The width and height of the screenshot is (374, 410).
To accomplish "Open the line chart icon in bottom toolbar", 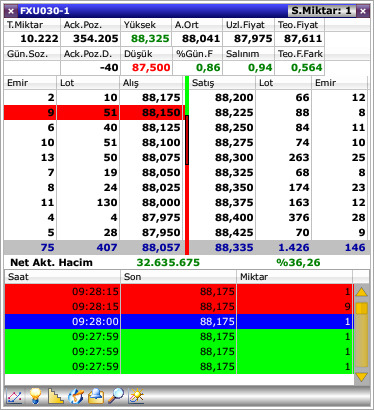I will click(14, 396).
